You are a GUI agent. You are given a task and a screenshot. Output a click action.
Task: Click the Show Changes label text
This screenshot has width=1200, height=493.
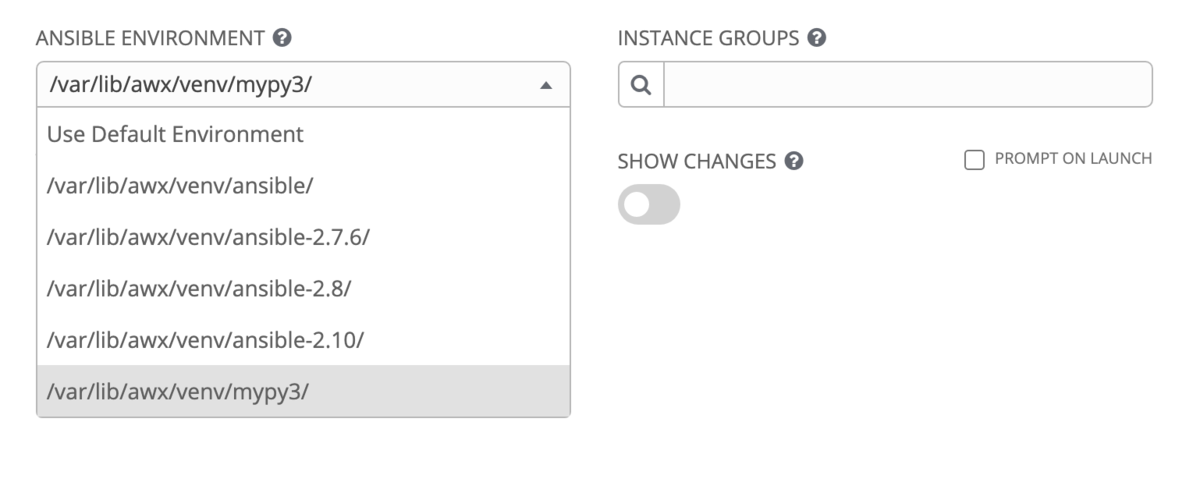697,162
